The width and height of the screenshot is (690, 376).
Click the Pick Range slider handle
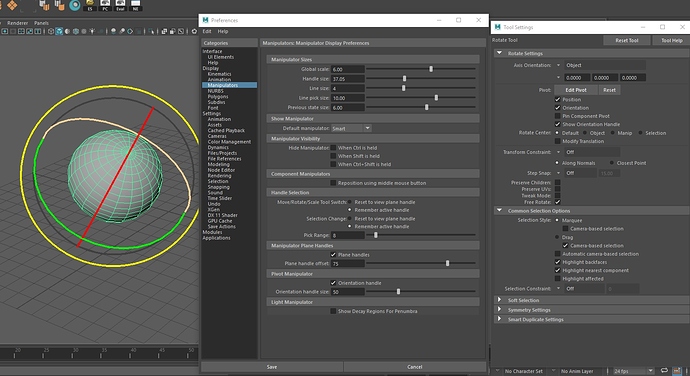(375, 235)
